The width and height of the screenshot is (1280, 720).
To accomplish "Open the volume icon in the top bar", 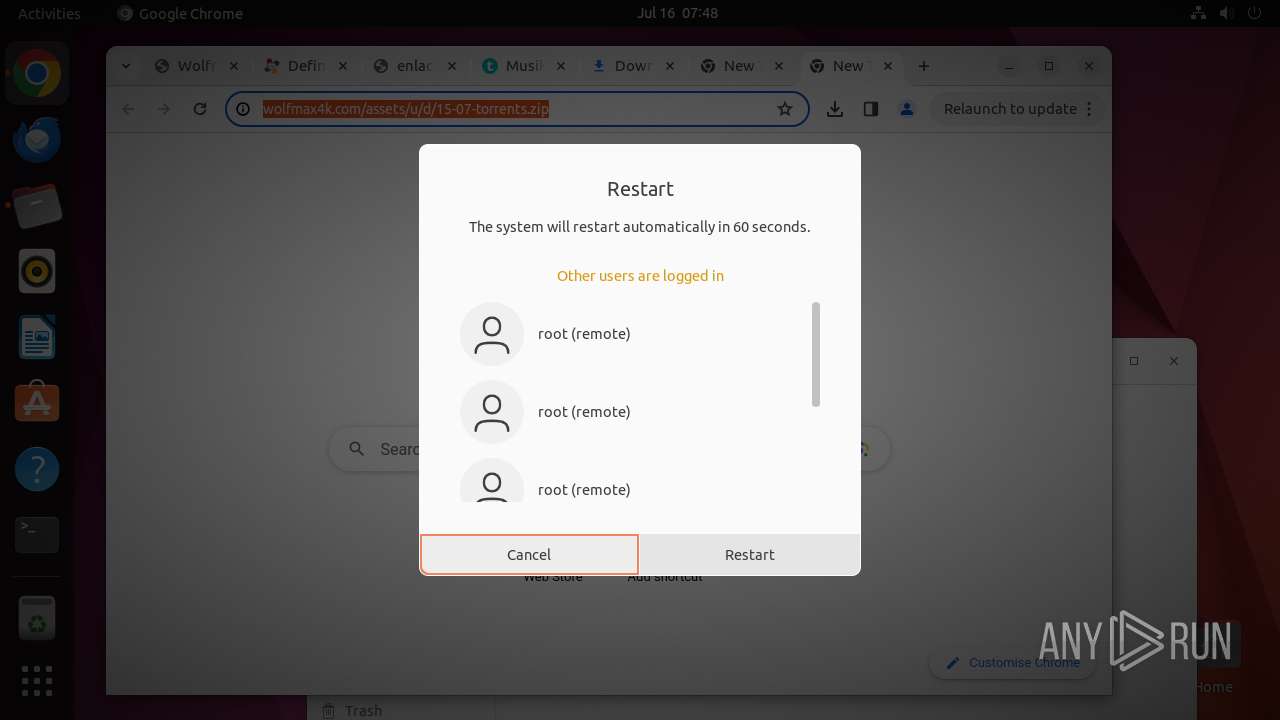I will [x=1227, y=13].
